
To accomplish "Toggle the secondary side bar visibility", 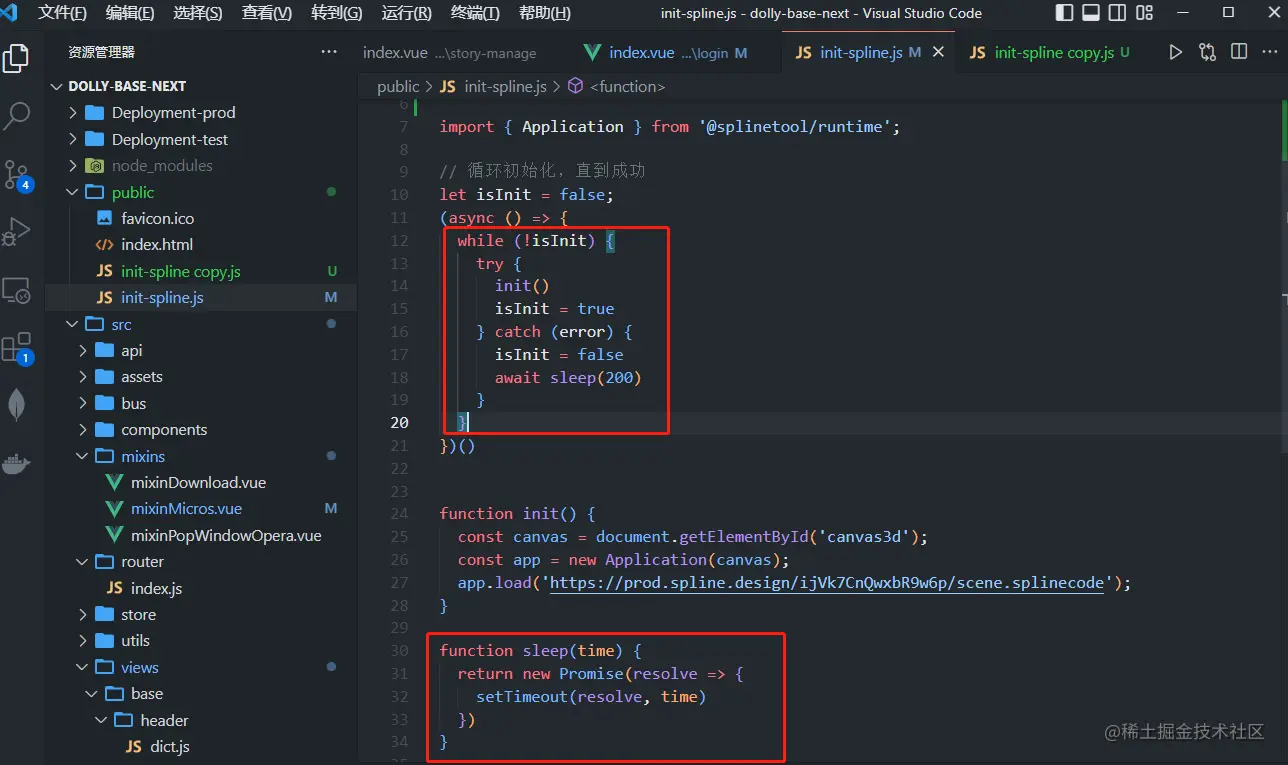I will tap(1116, 13).
